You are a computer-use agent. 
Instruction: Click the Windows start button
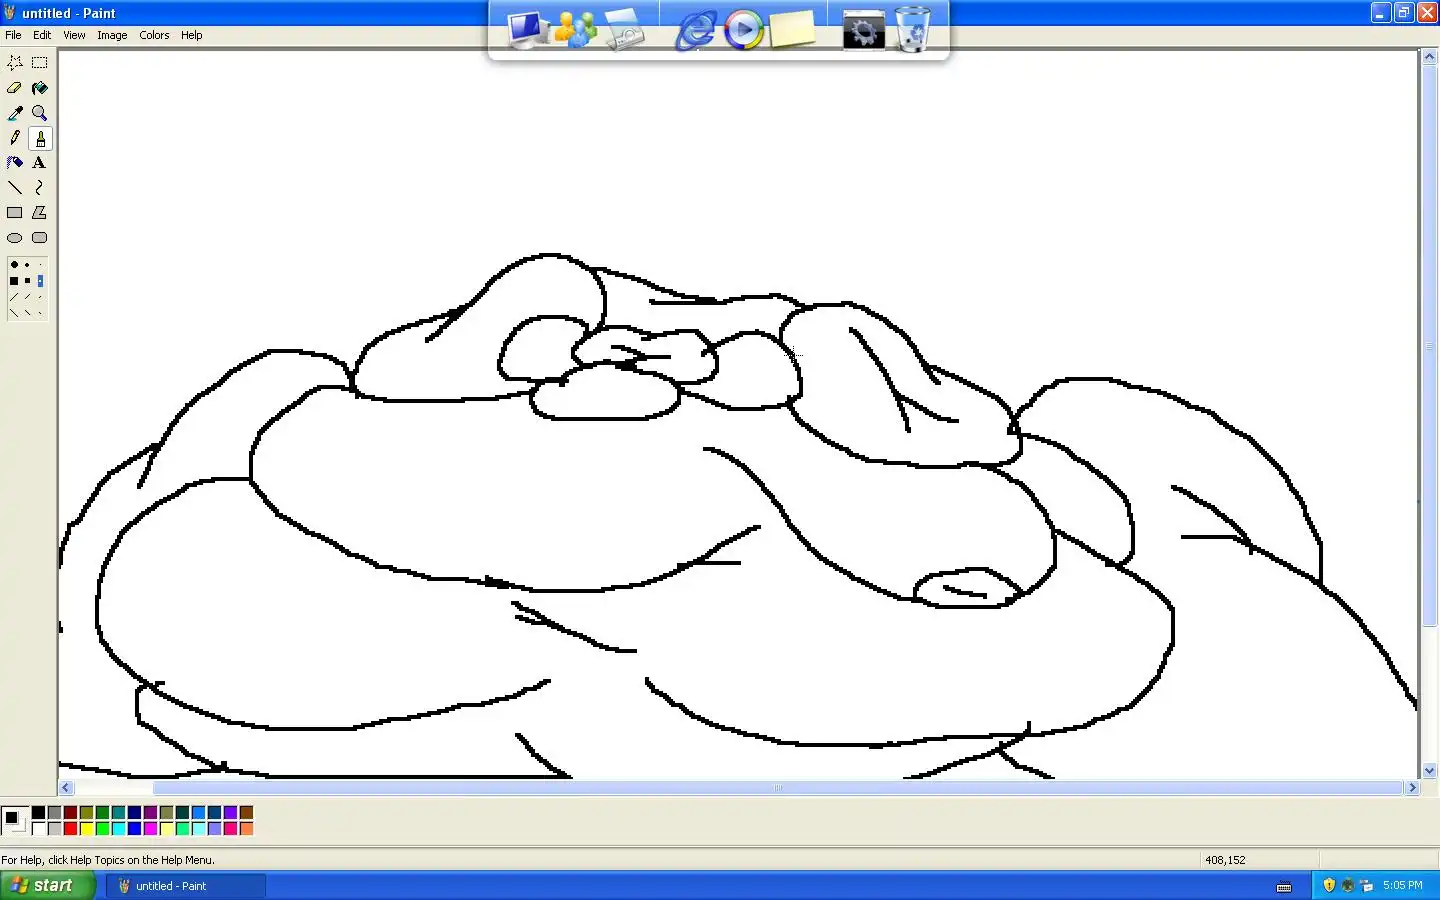pyautogui.click(x=48, y=885)
